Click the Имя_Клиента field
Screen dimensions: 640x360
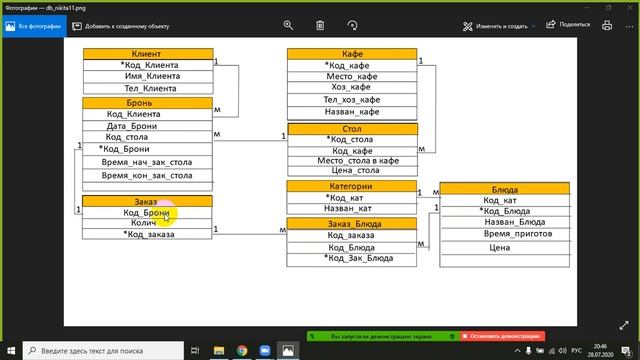[148, 76]
